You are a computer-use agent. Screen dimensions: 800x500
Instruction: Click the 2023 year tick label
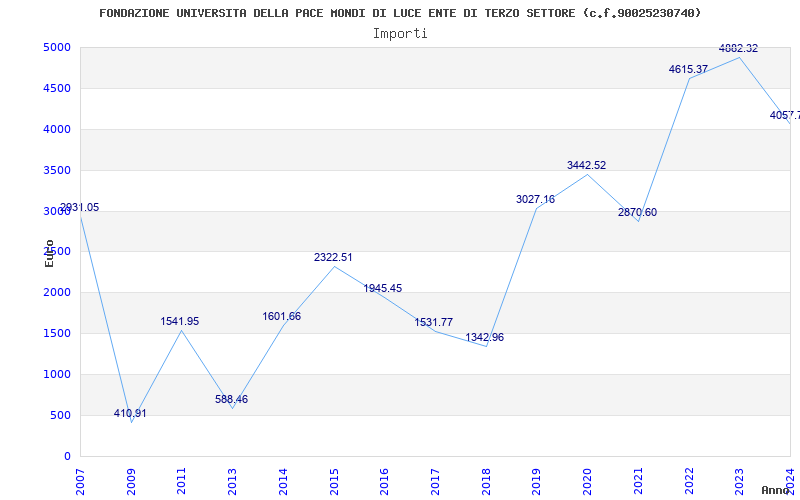739,482
